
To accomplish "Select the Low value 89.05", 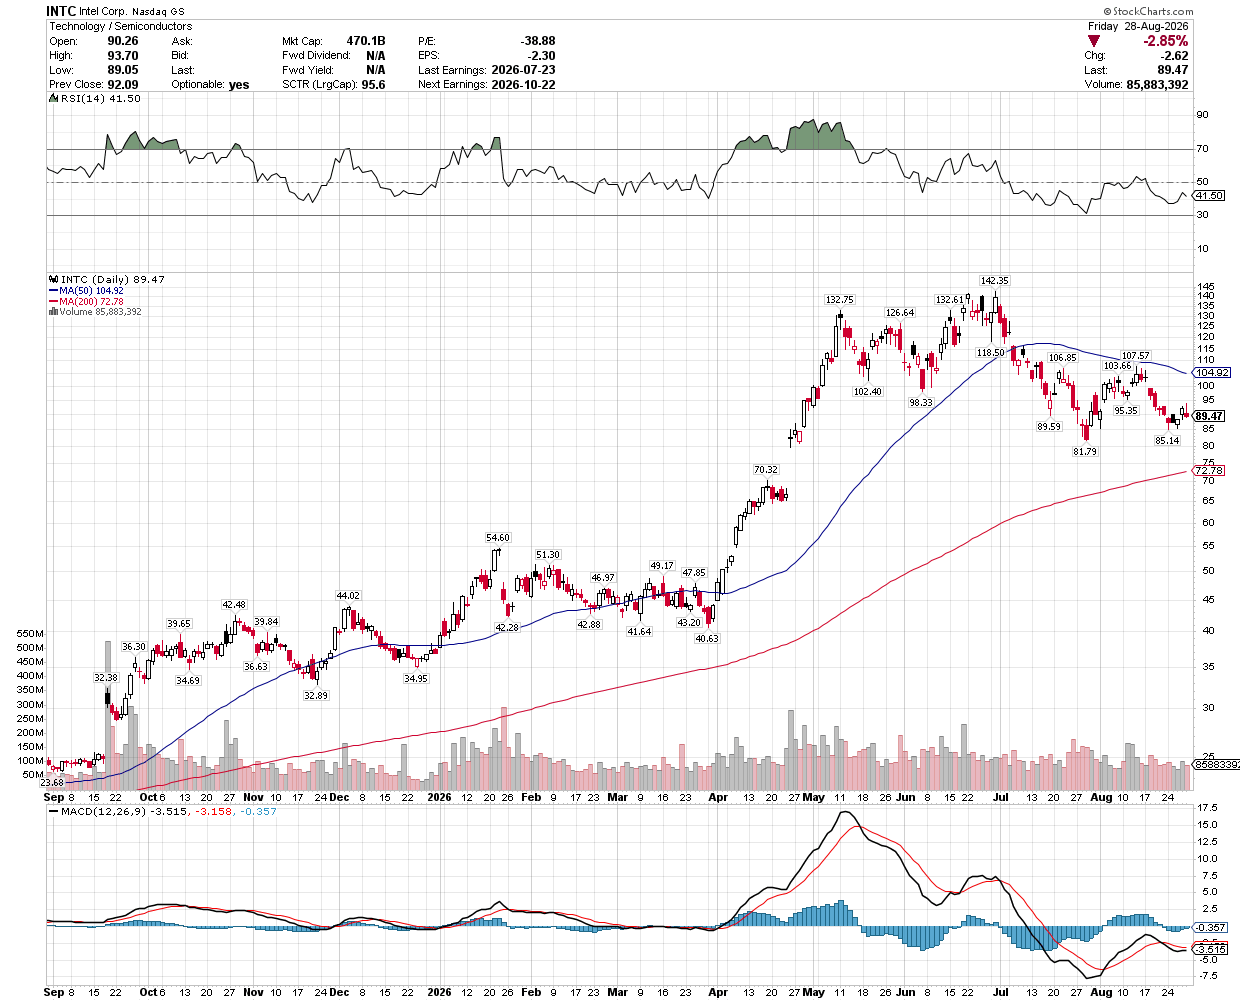I will pyautogui.click(x=123, y=70).
